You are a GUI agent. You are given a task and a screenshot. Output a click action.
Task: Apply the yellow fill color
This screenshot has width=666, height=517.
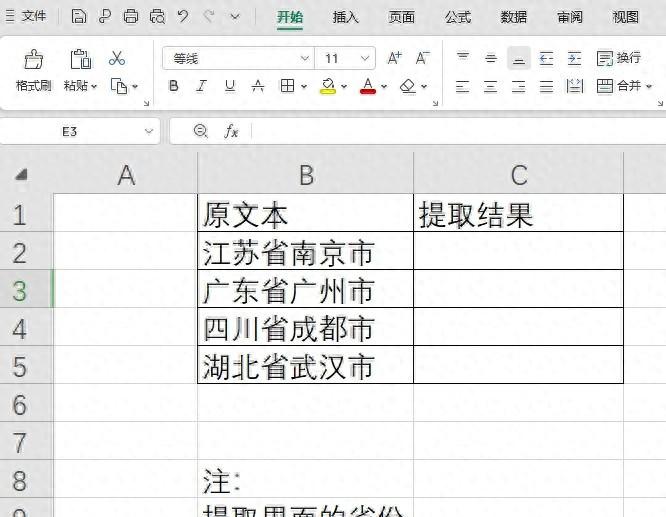[x=327, y=86]
